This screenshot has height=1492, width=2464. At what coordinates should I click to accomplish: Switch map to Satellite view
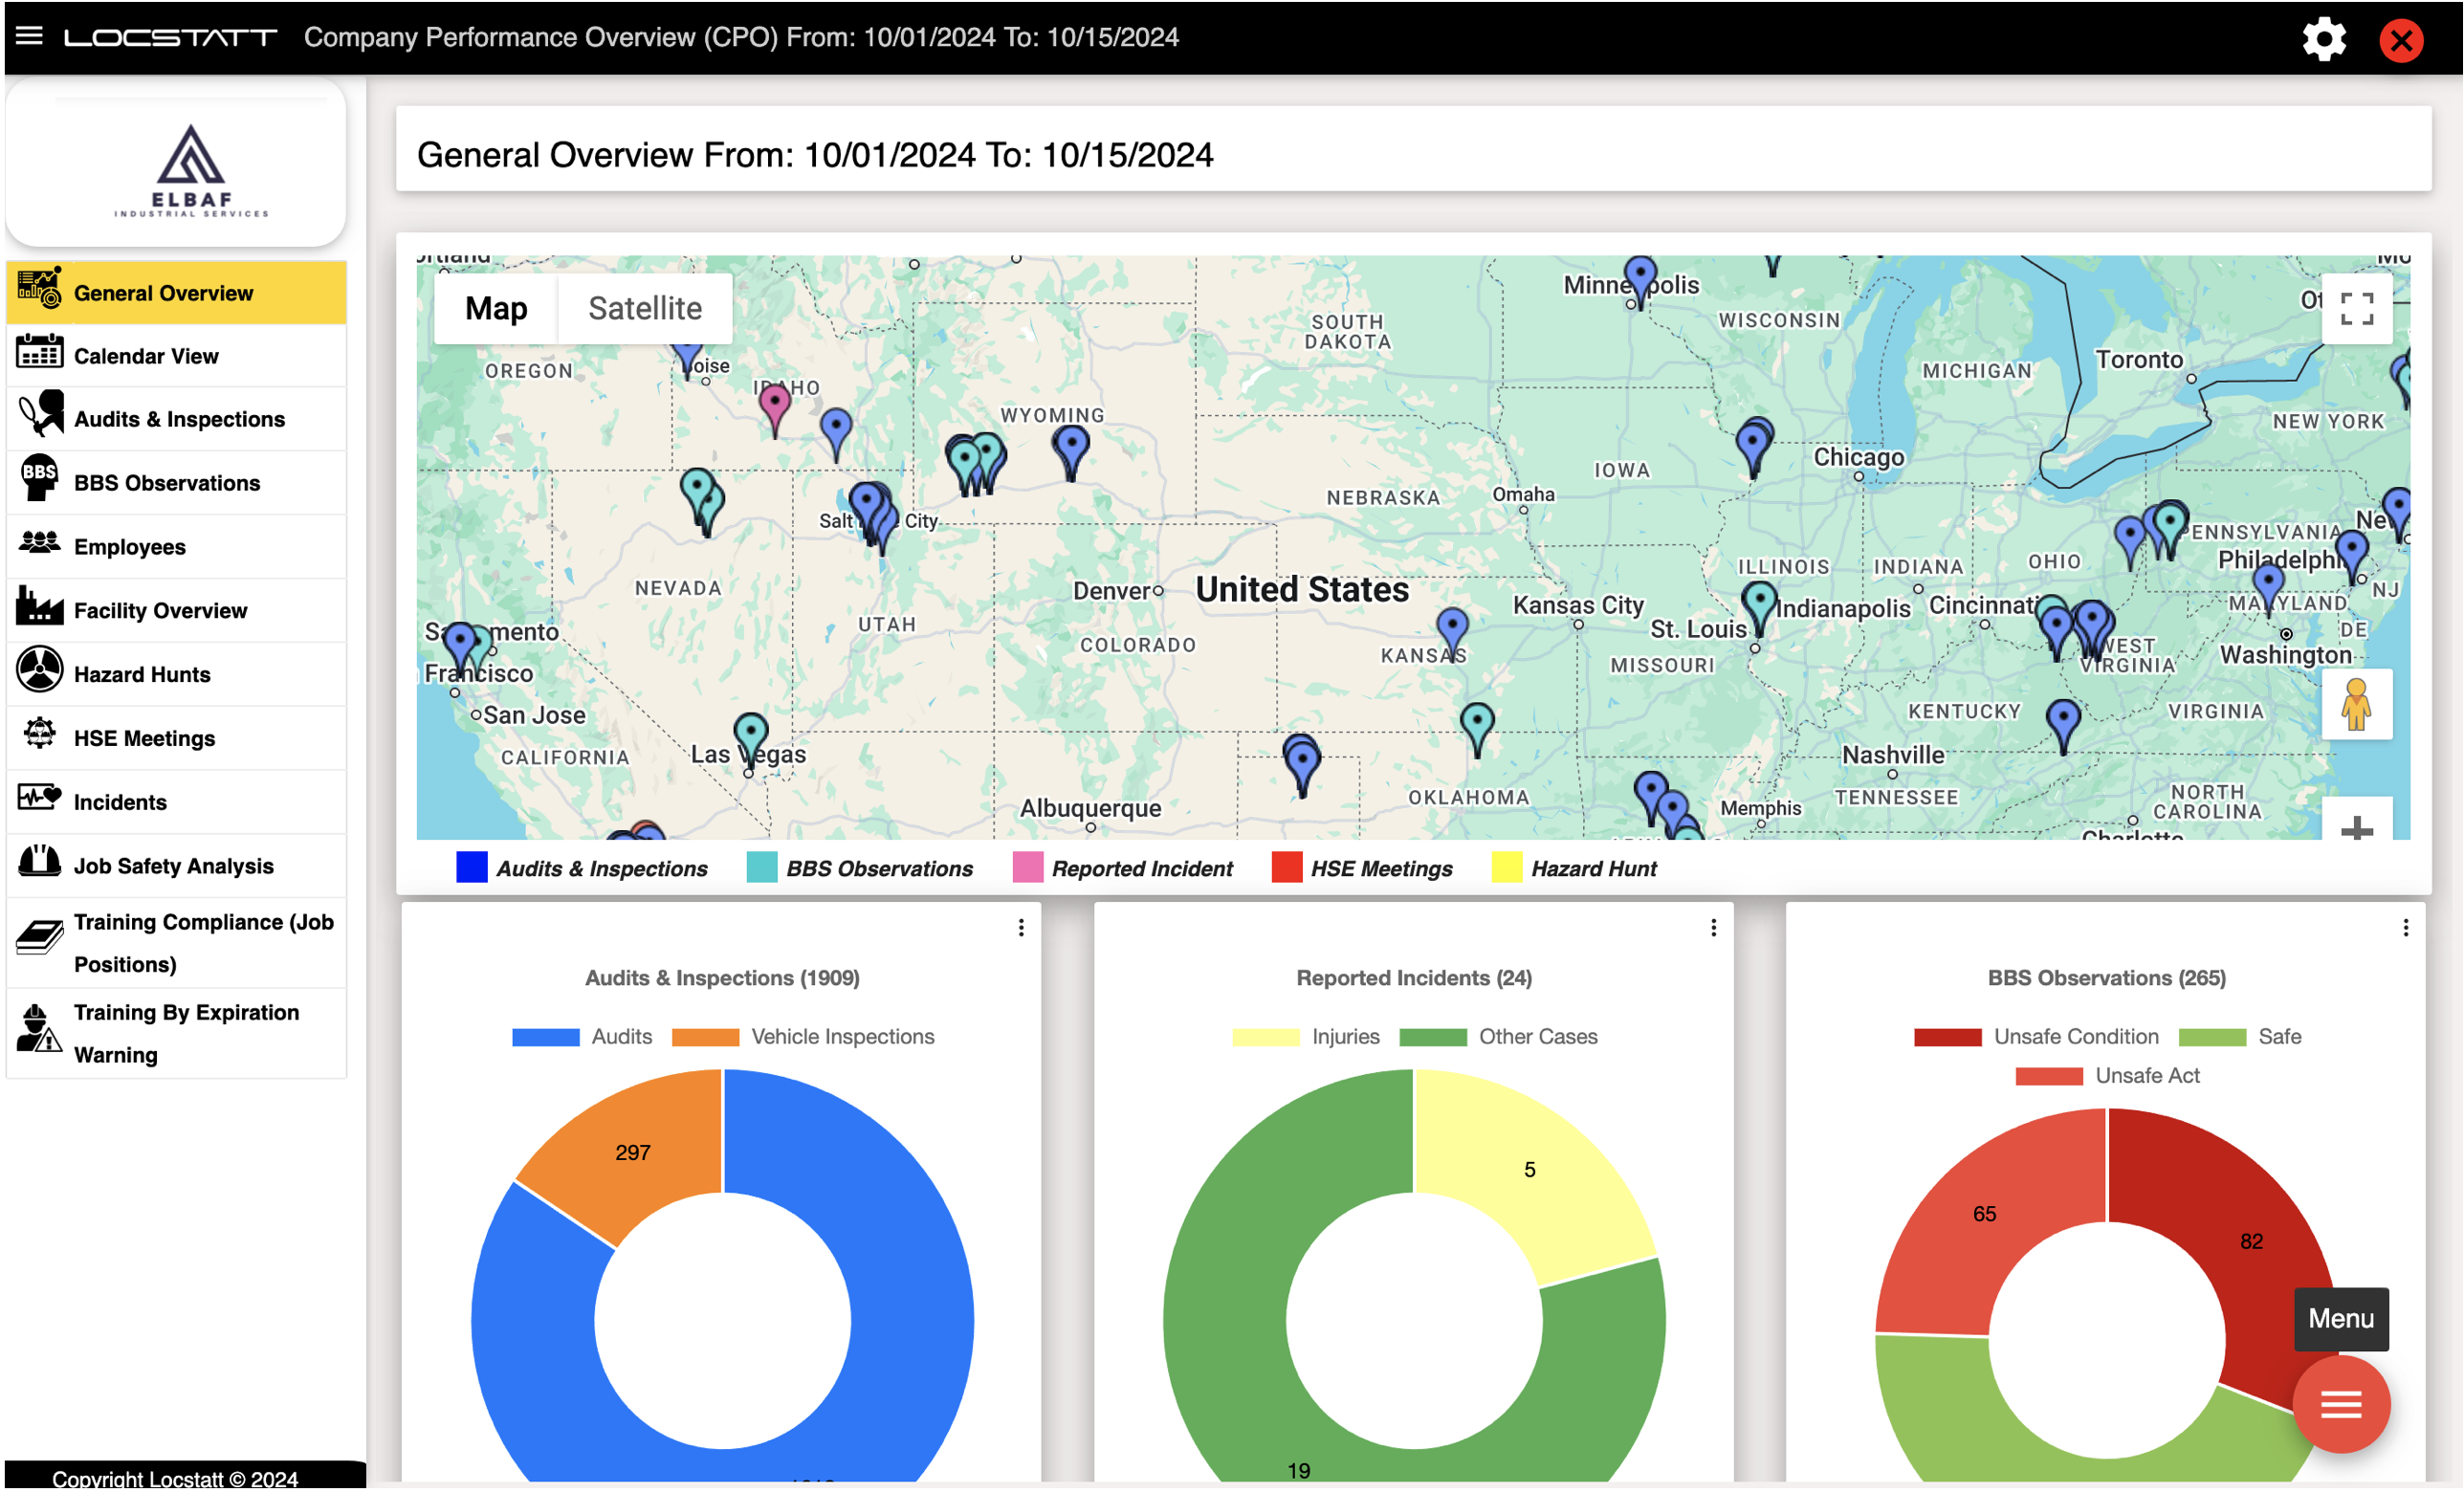(645, 309)
